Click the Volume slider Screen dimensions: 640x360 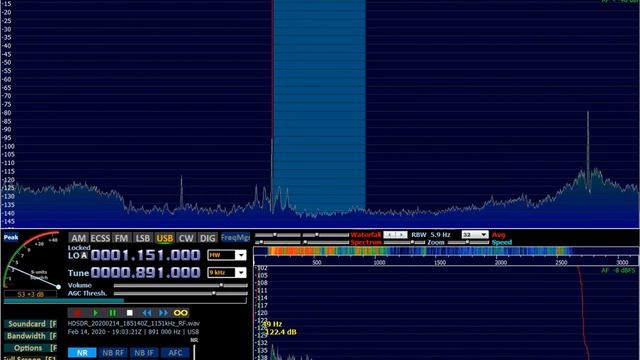pos(180,285)
